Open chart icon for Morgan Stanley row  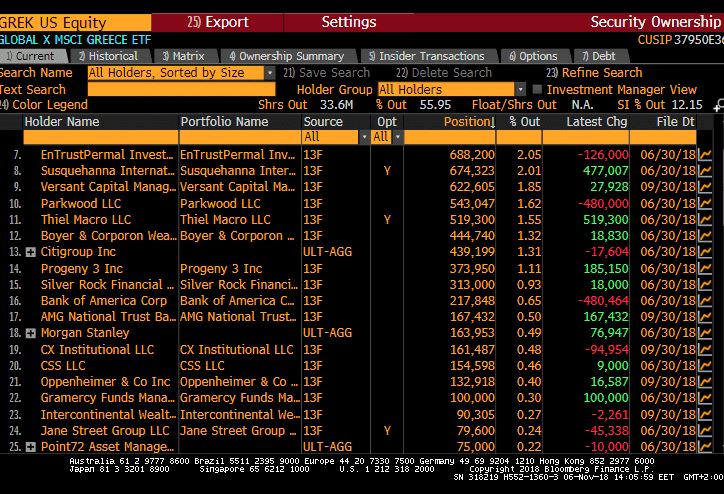[705, 333]
